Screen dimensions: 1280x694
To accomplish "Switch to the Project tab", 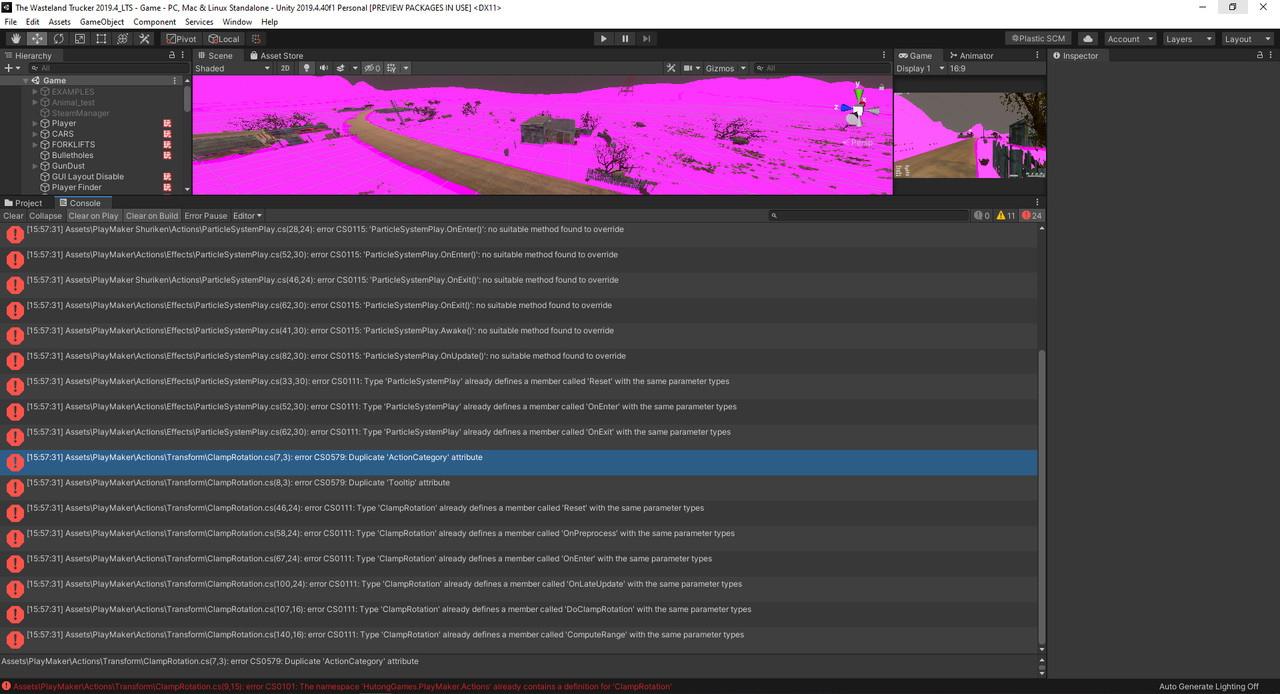I will click(23, 203).
